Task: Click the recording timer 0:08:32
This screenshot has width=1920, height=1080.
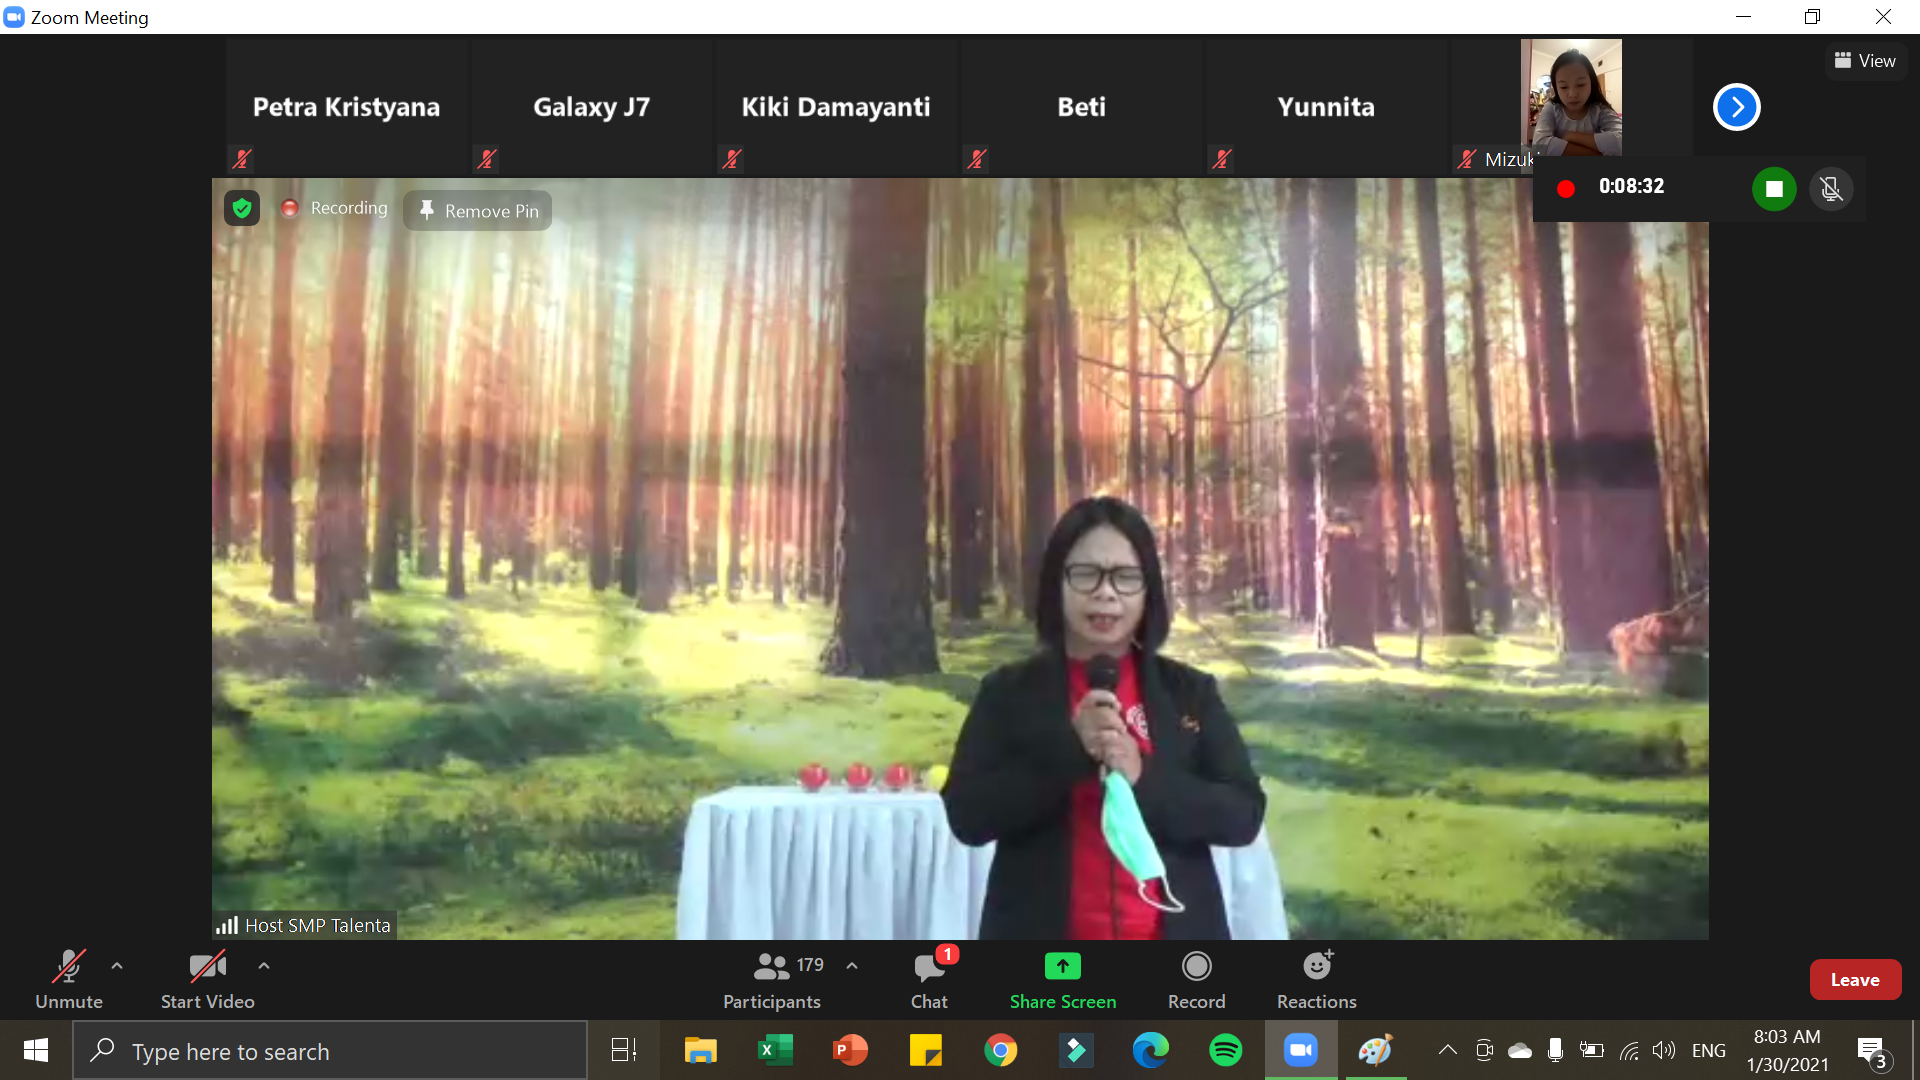Action: [x=1631, y=187]
